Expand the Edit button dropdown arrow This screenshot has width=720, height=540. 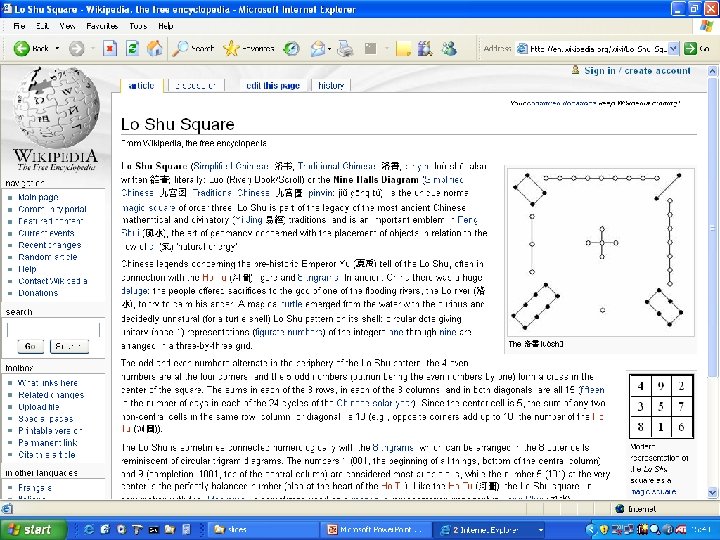pyautogui.click(x=387, y=48)
